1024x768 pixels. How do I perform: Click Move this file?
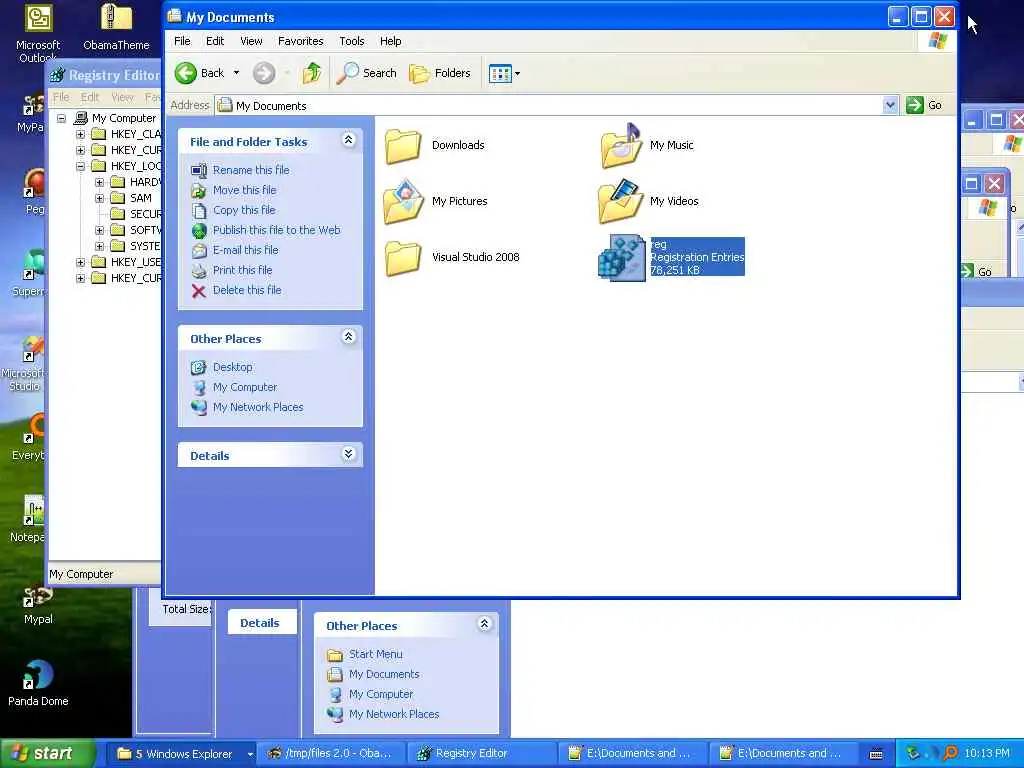(244, 190)
